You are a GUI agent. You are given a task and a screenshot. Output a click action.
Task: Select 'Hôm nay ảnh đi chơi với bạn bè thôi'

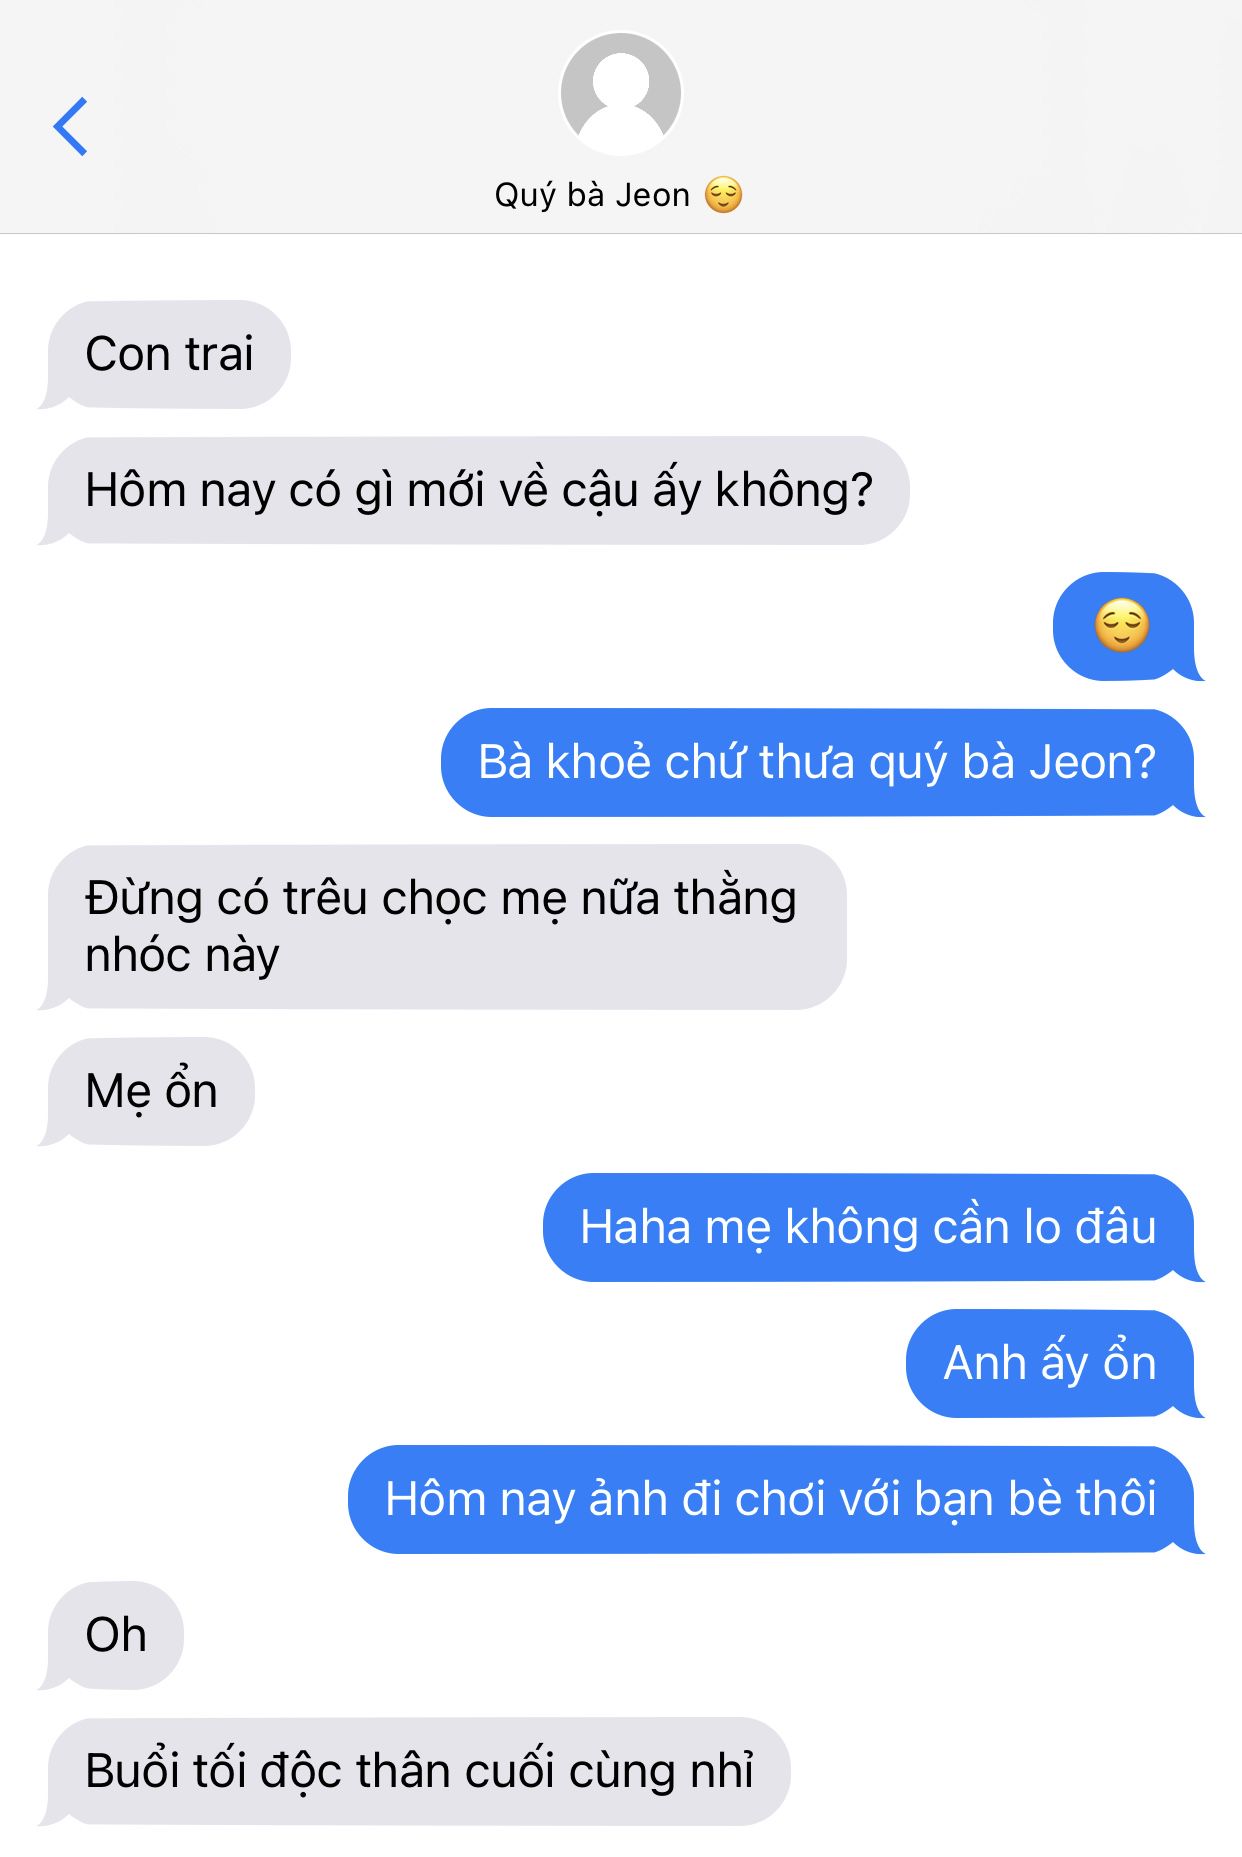[776, 1500]
